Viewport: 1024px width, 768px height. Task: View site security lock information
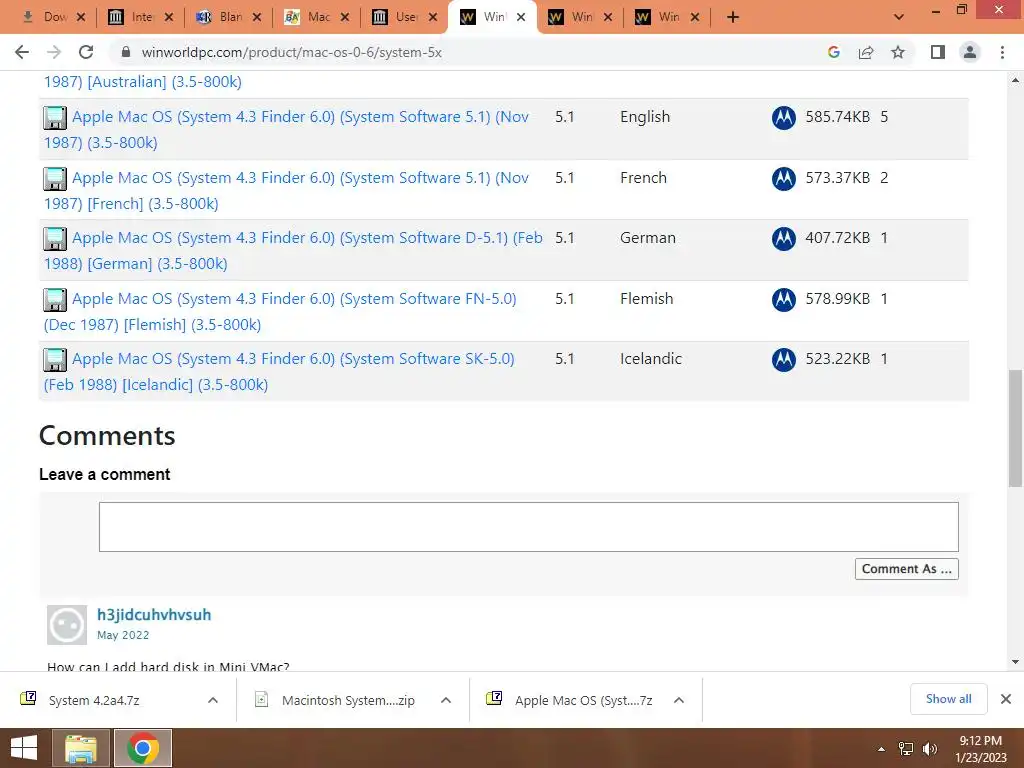pos(126,52)
